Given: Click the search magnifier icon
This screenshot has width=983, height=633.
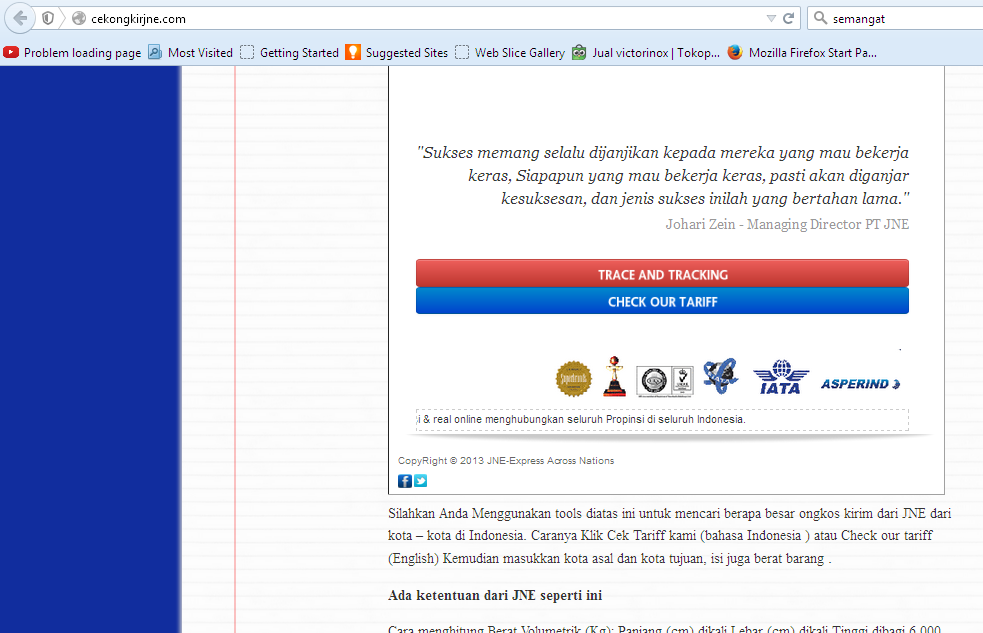Looking at the screenshot, I should (820, 18).
